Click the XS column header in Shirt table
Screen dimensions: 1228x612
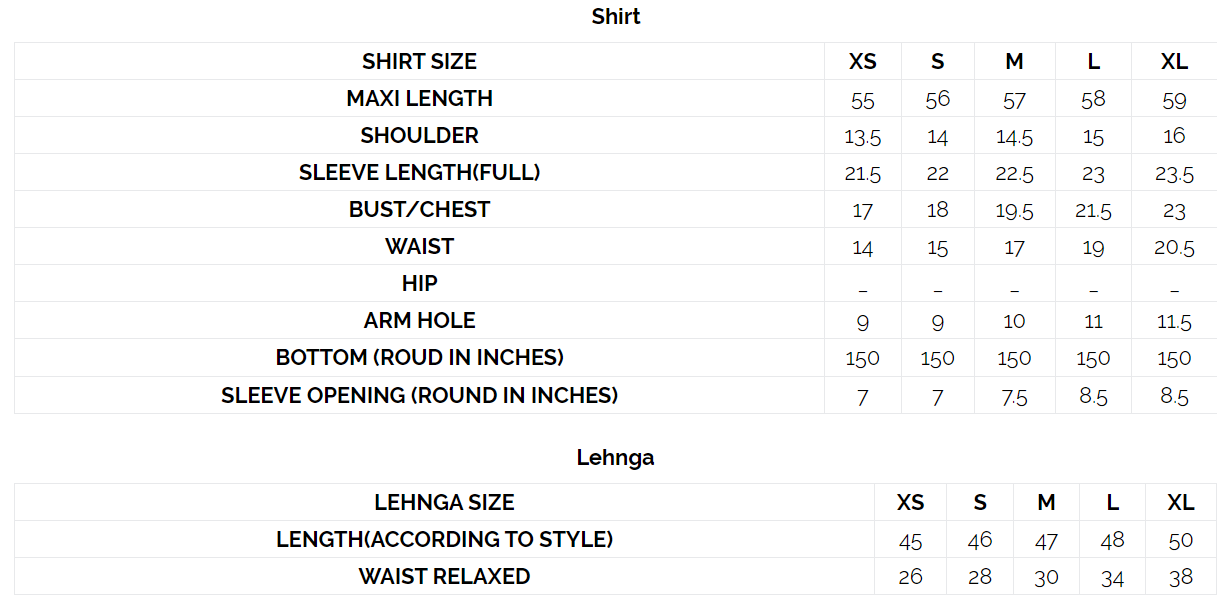(x=862, y=62)
